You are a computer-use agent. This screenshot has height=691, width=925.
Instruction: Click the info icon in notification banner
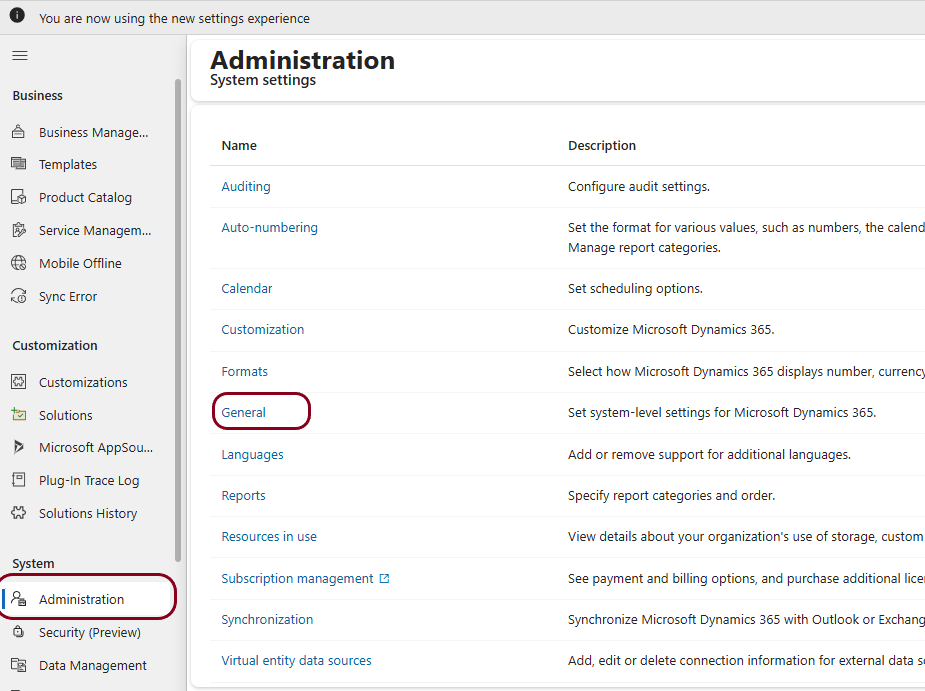tap(17, 15)
